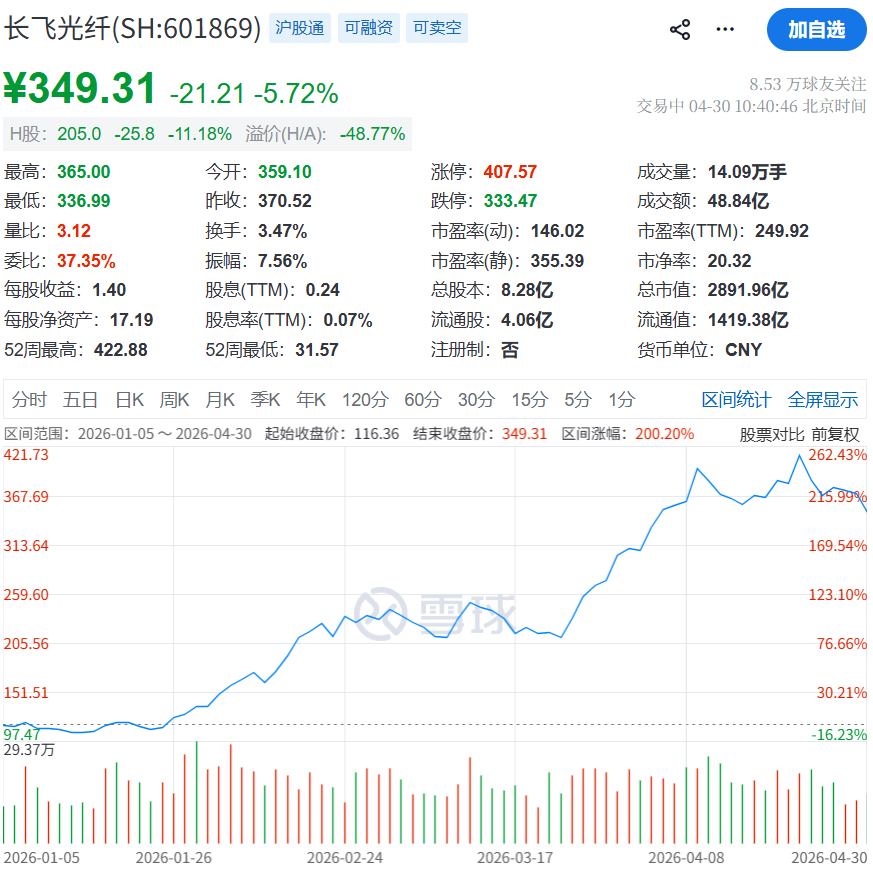873x870 pixels.
Task: Click the 加自选 button
Action: 816,30
